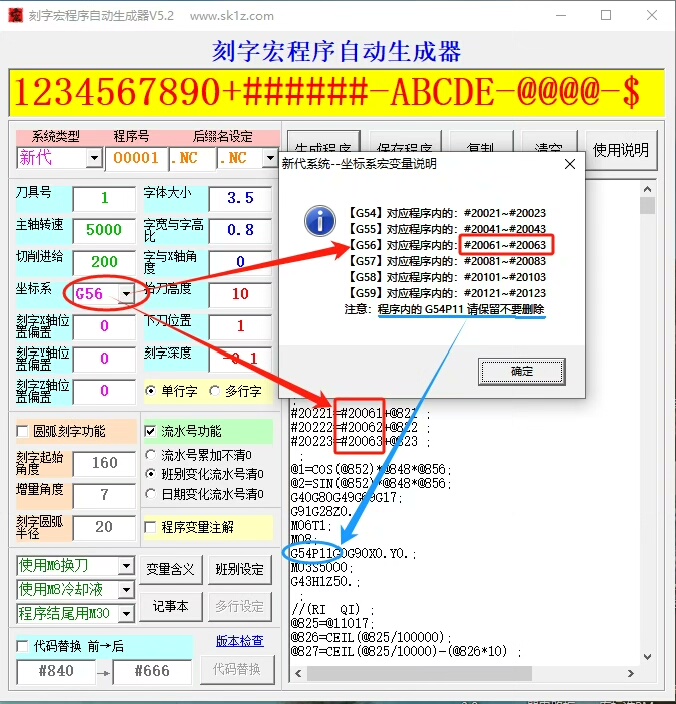This screenshot has width=676, height=704.
Task: Click the 保存程序 button
Action: pos(405,143)
